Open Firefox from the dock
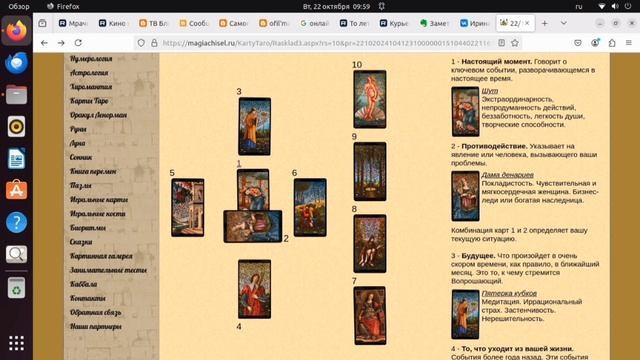 coord(16,31)
